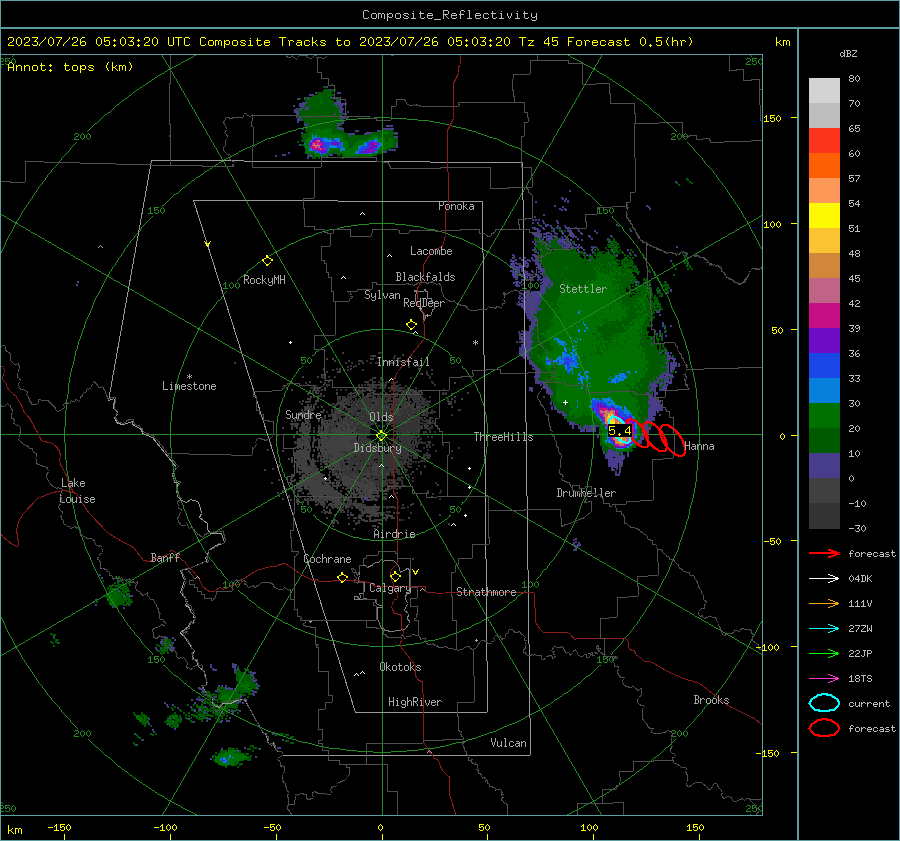Click the bright green swatch in dBZ scale

pyautogui.click(x=824, y=415)
